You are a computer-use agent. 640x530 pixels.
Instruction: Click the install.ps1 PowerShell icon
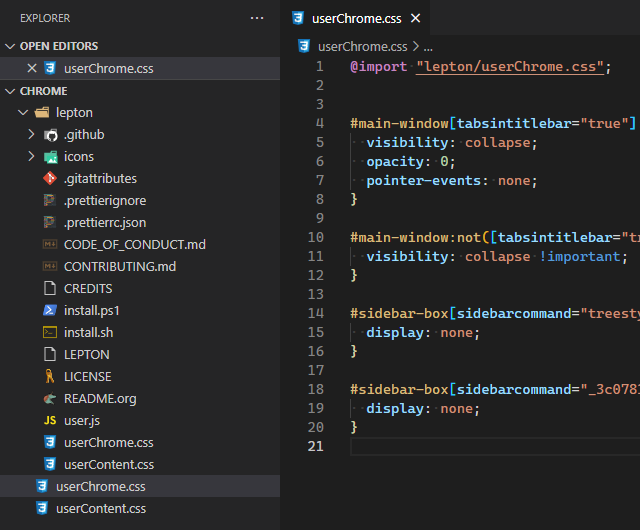(x=50, y=310)
